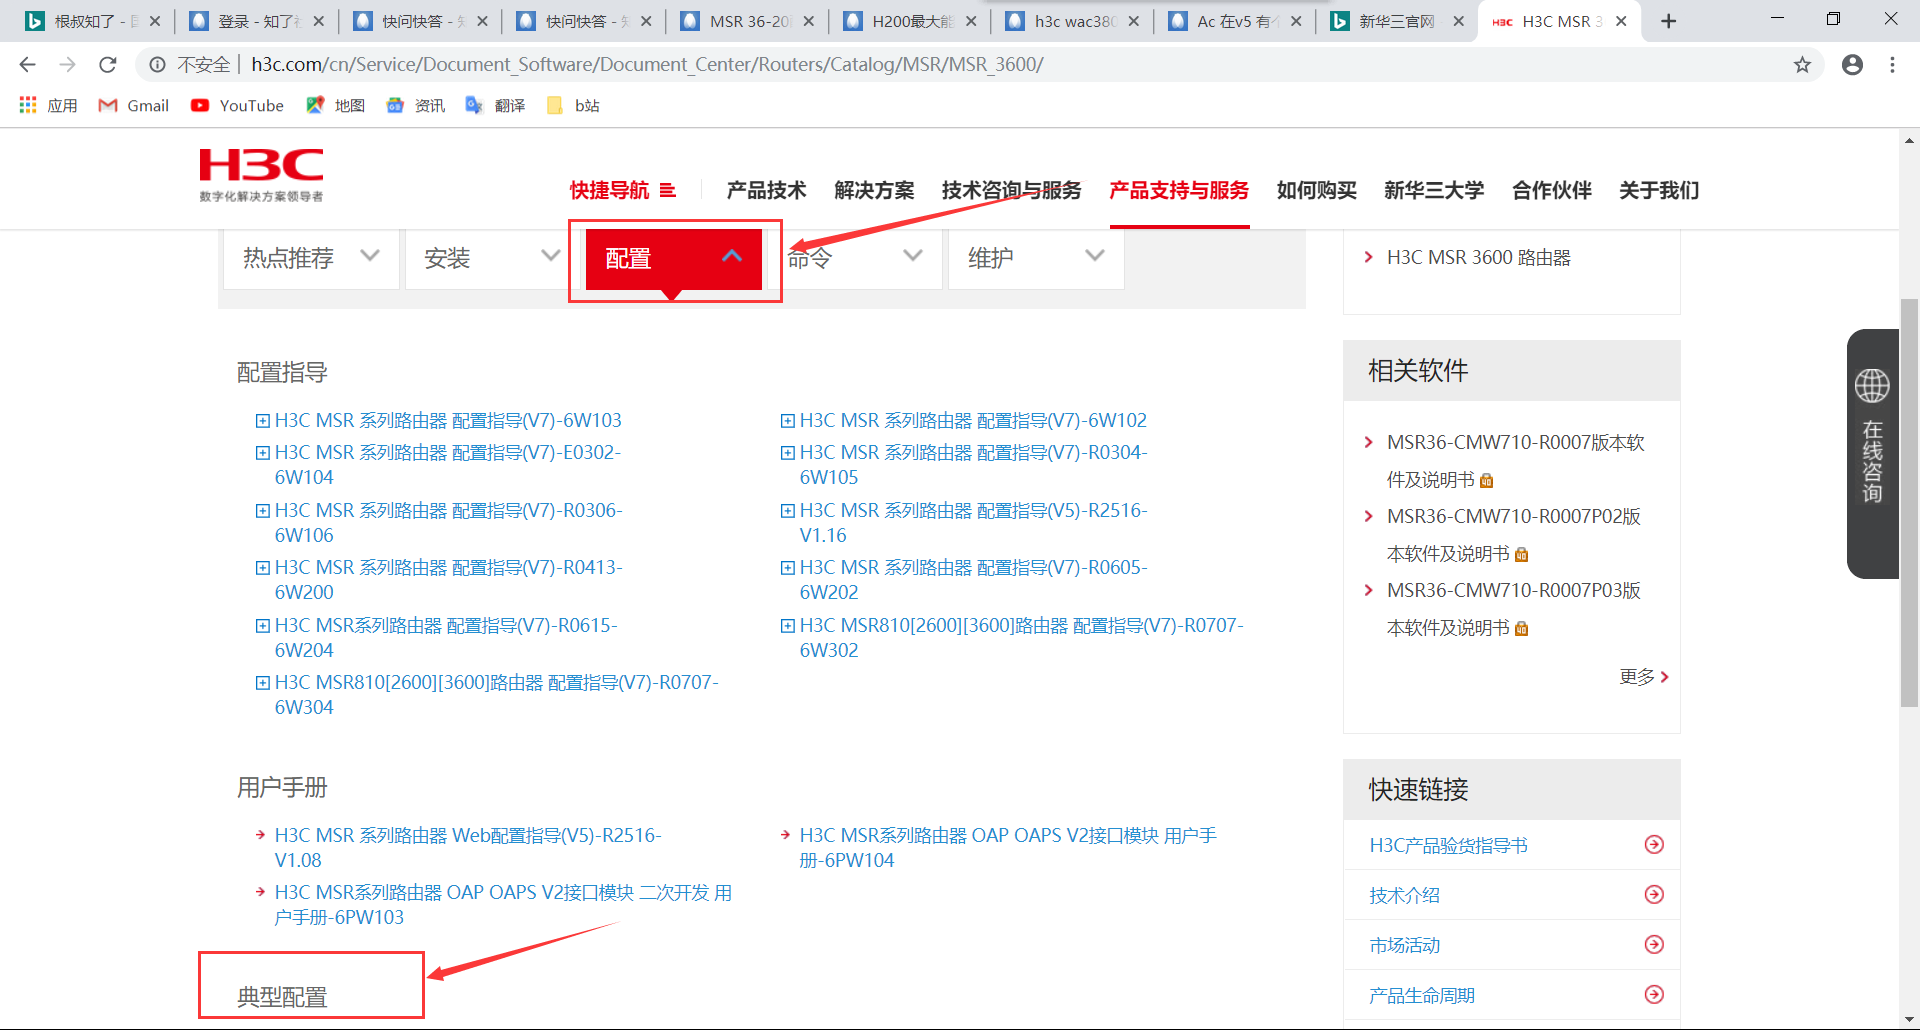Open the b站 bookmark folder
The height and width of the screenshot is (1030, 1920).
pyautogui.click(x=573, y=105)
